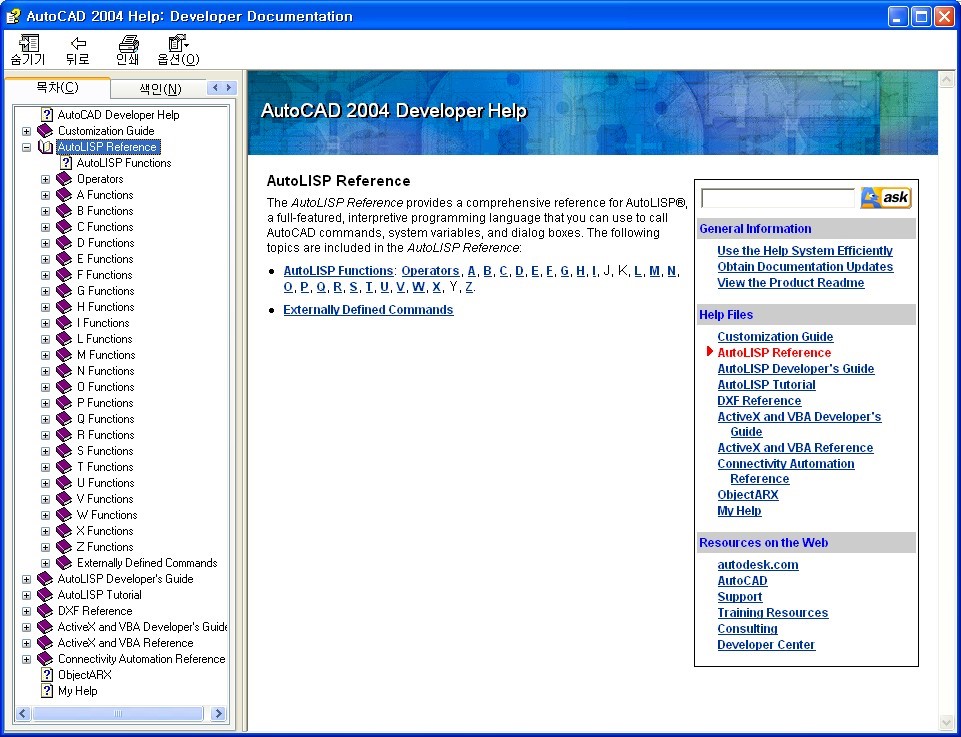Expand the M Functions node
The width and height of the screenshot is (961, 737).
tap(45, 355)
